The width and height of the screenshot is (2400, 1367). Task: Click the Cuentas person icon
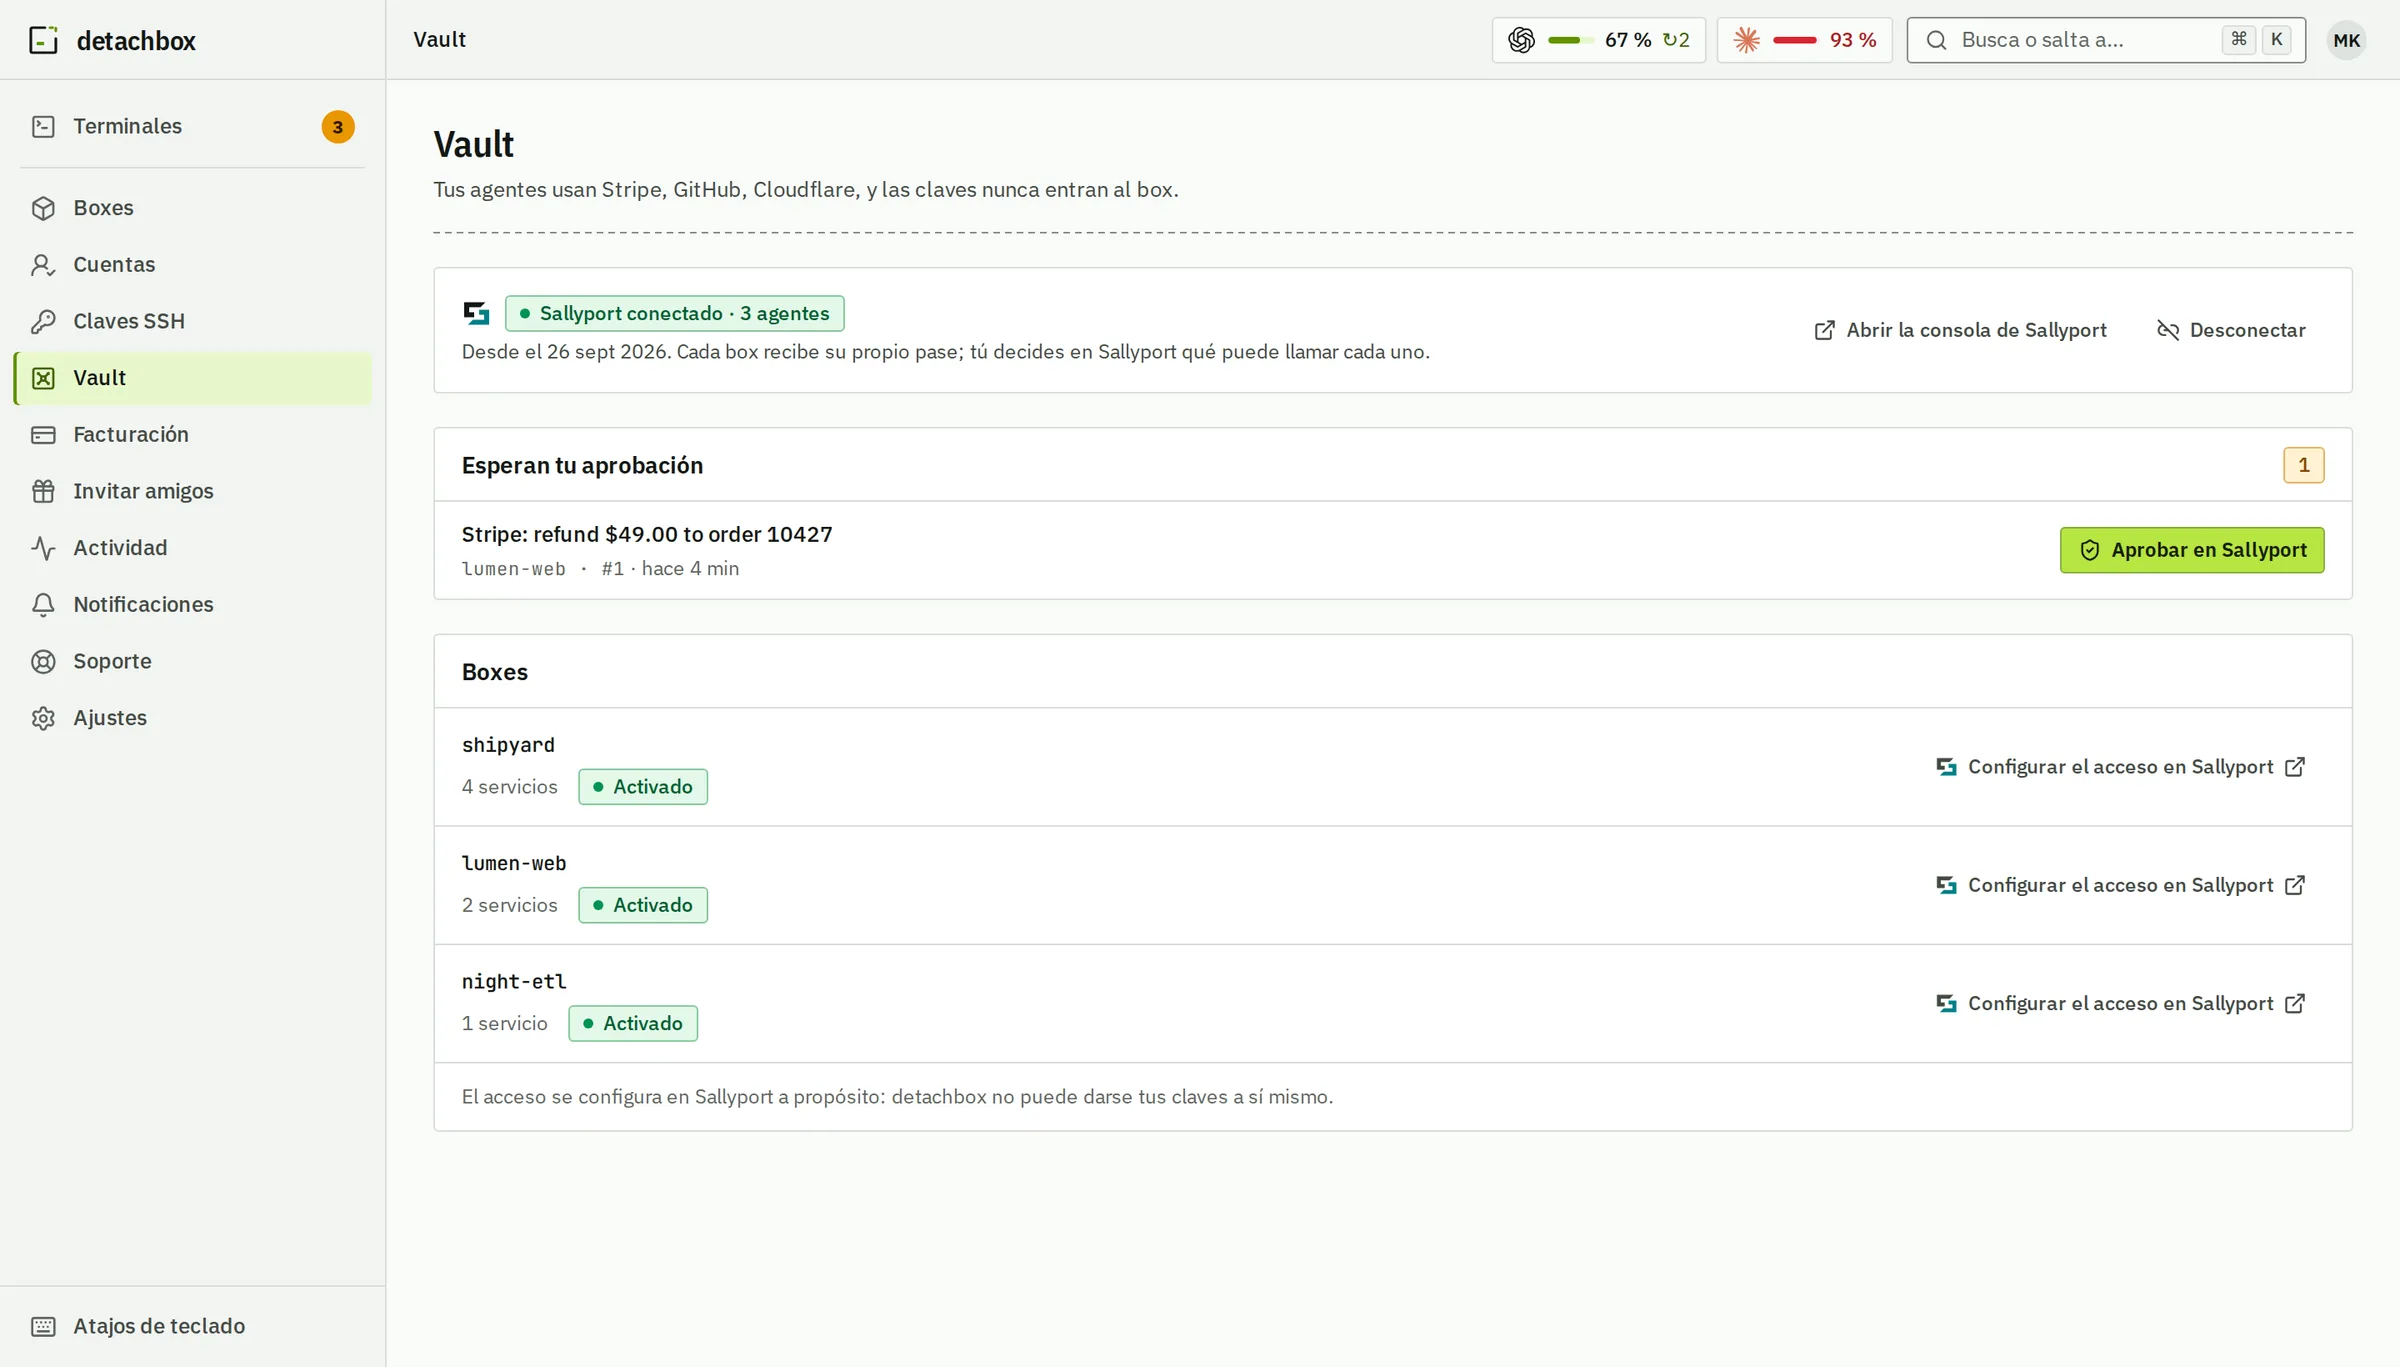43,265
